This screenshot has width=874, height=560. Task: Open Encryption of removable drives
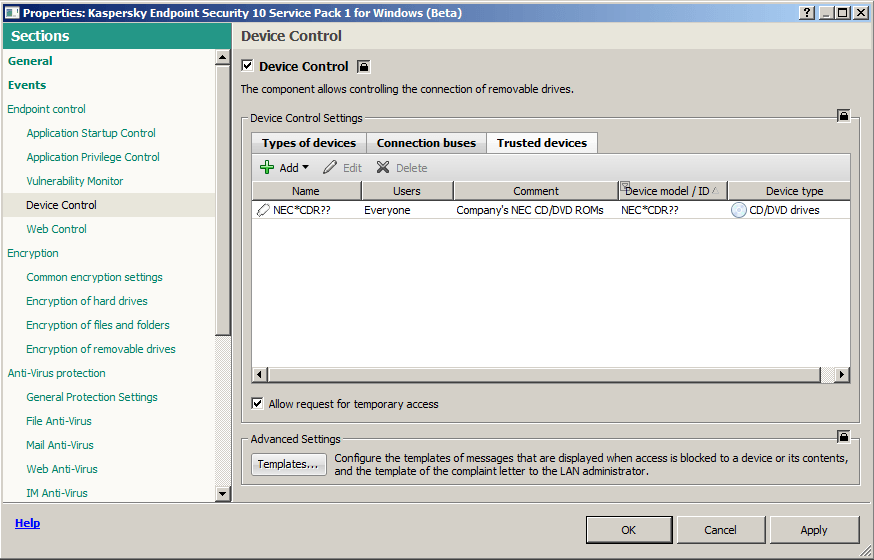[101, 348]
